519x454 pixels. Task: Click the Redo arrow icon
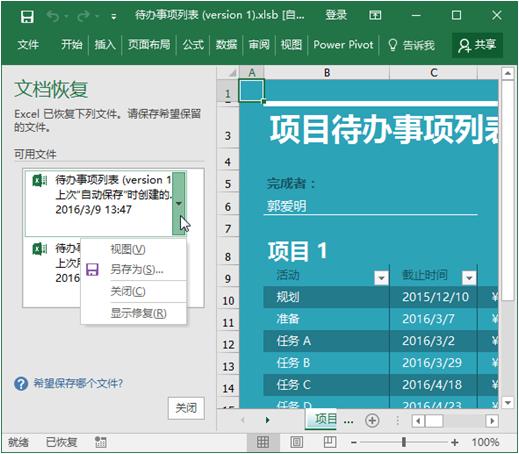83,16
